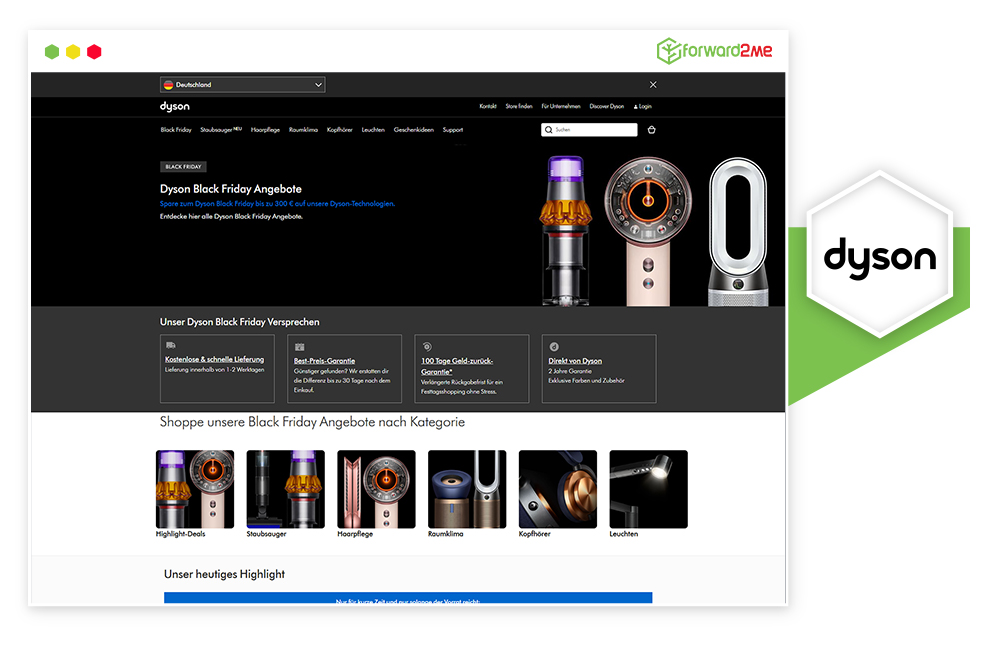Click the Dyson logo
Viewport: 1000px width, 650px height.
click(x=173, y=106)
